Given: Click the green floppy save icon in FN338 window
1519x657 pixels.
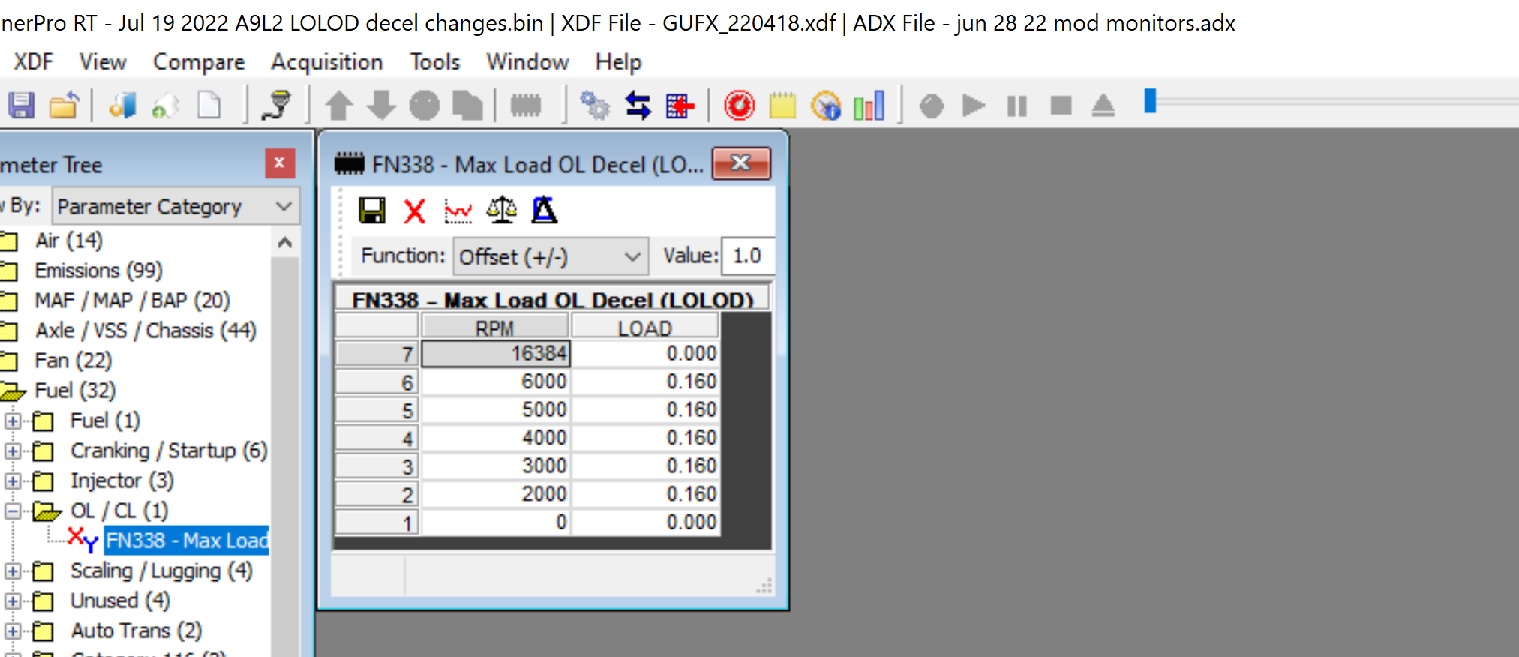Looking at the screenshot, I should 372,210.
